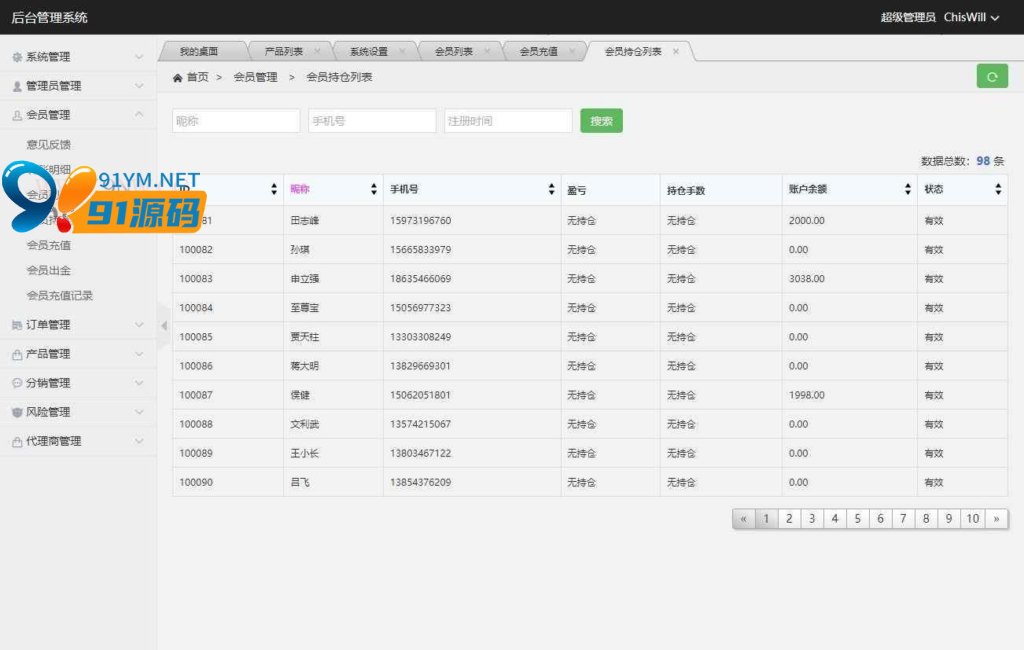
Task: Expand 订单管理 menu chevron
Action: (x=139, y=325)
